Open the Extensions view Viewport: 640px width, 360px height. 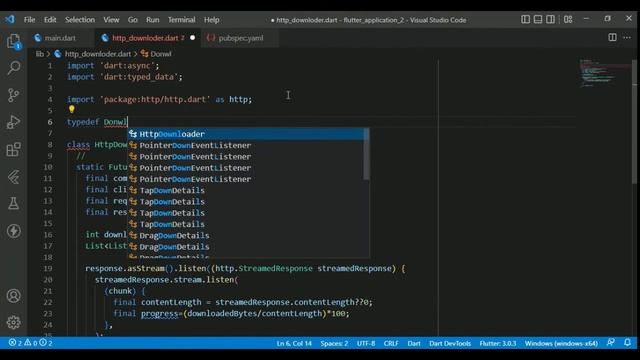pos(13,149)
